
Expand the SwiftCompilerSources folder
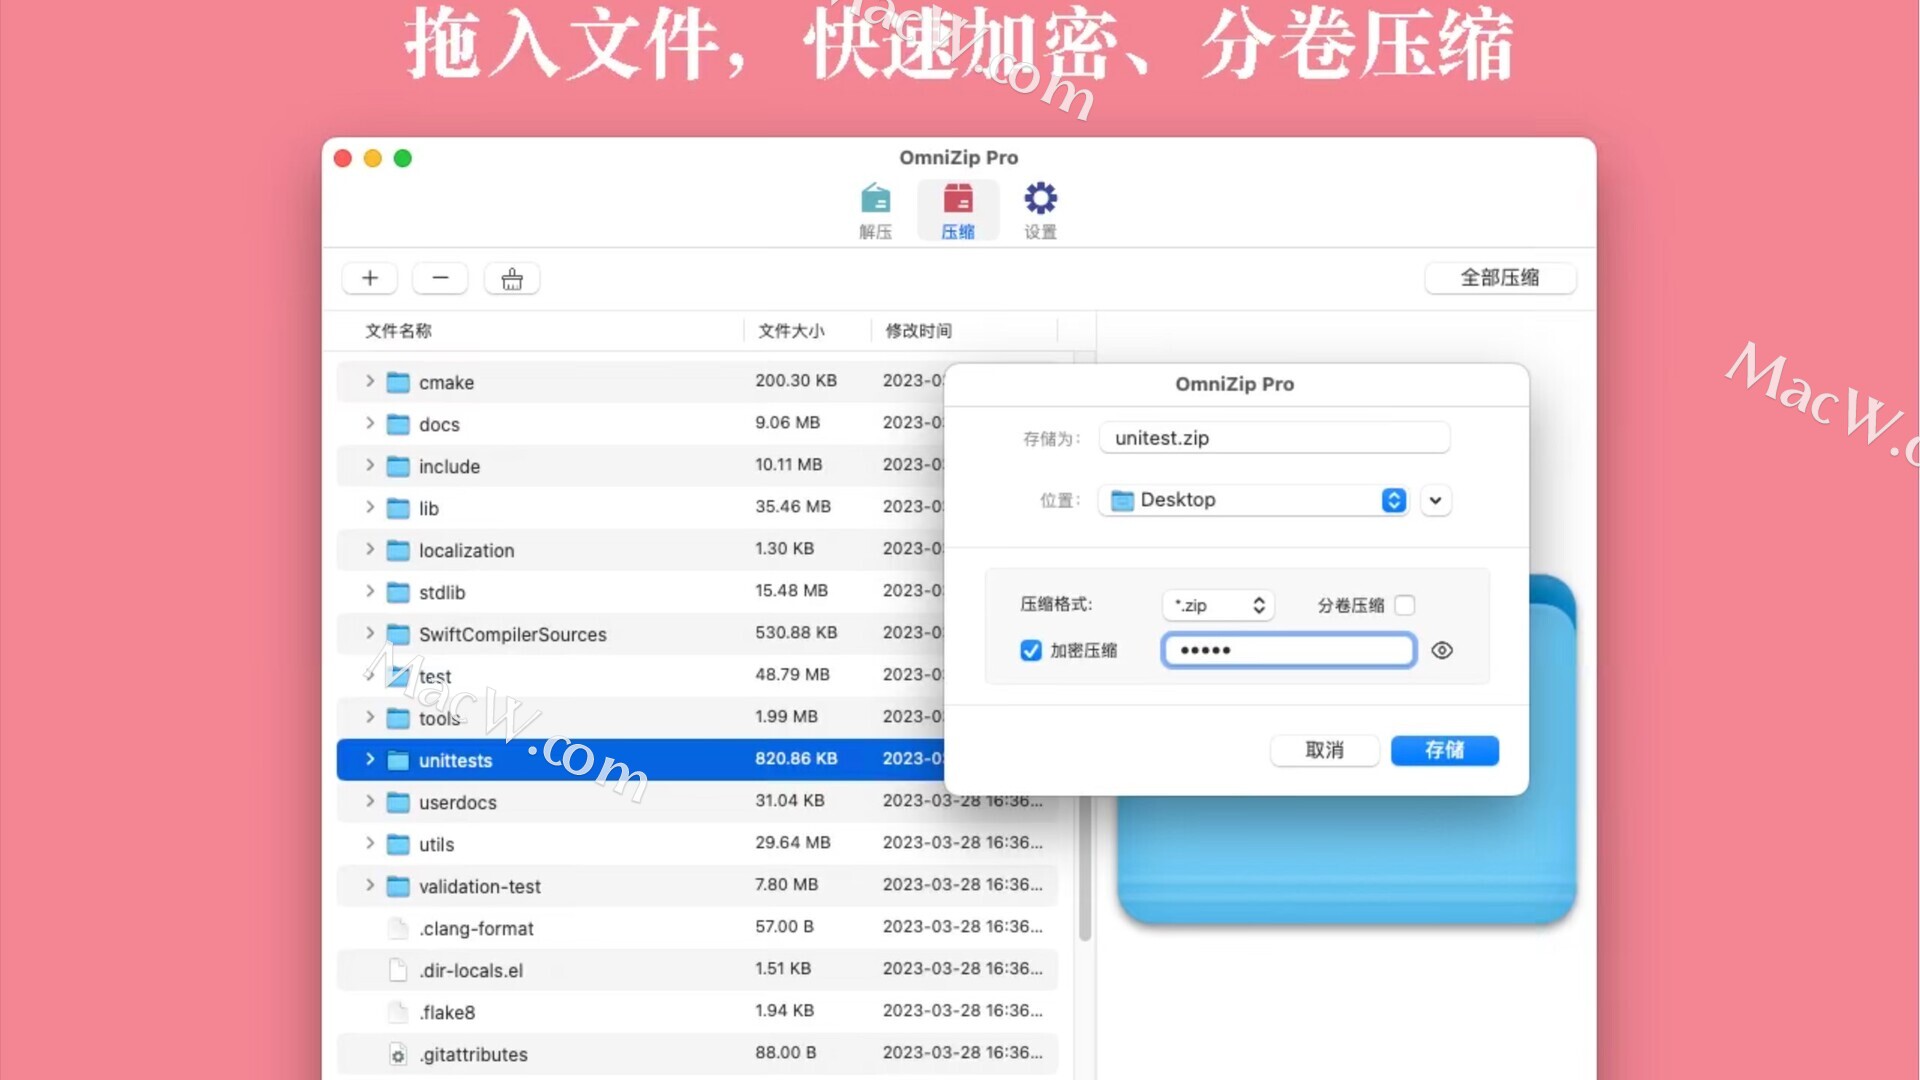tap(370, 633)
